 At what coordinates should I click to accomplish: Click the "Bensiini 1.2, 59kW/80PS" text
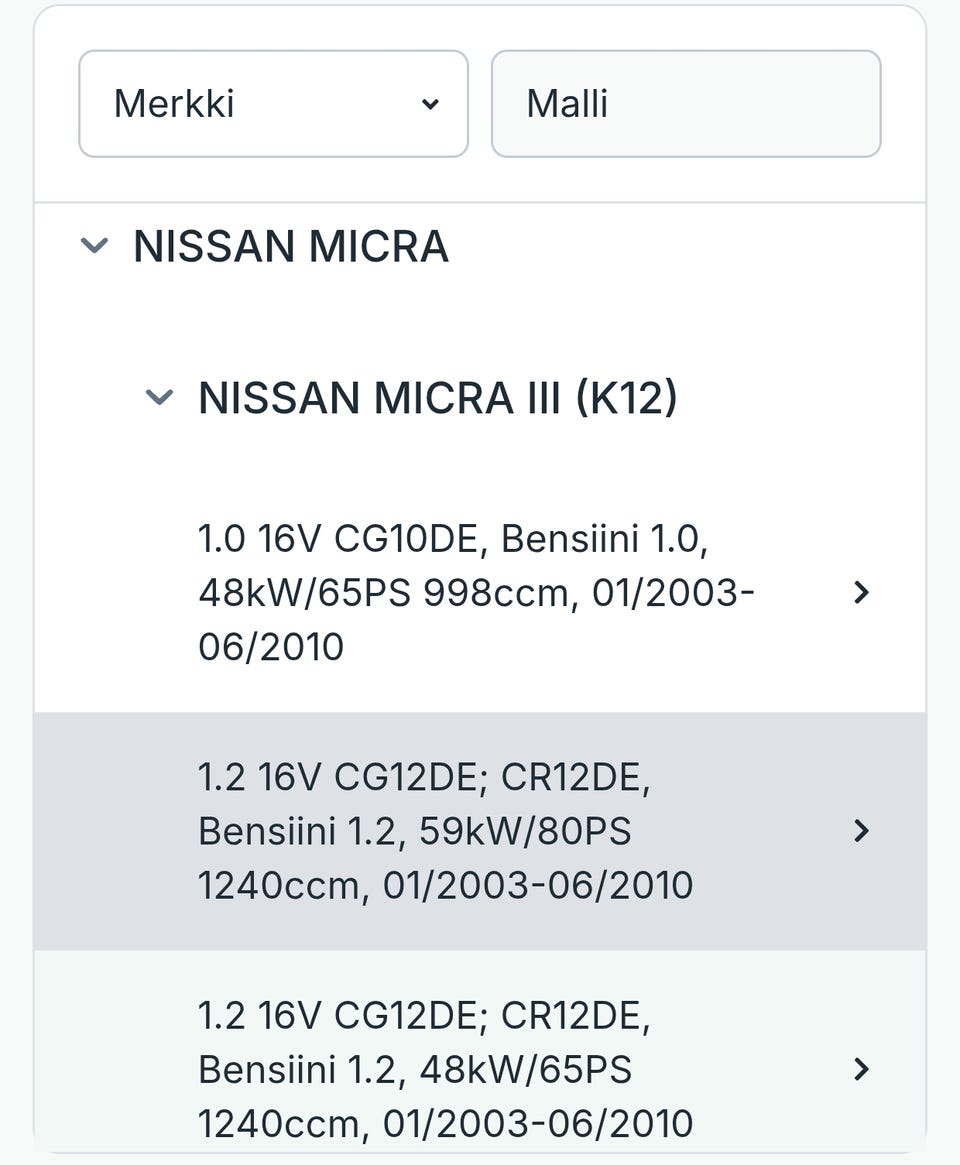point(415,831)
